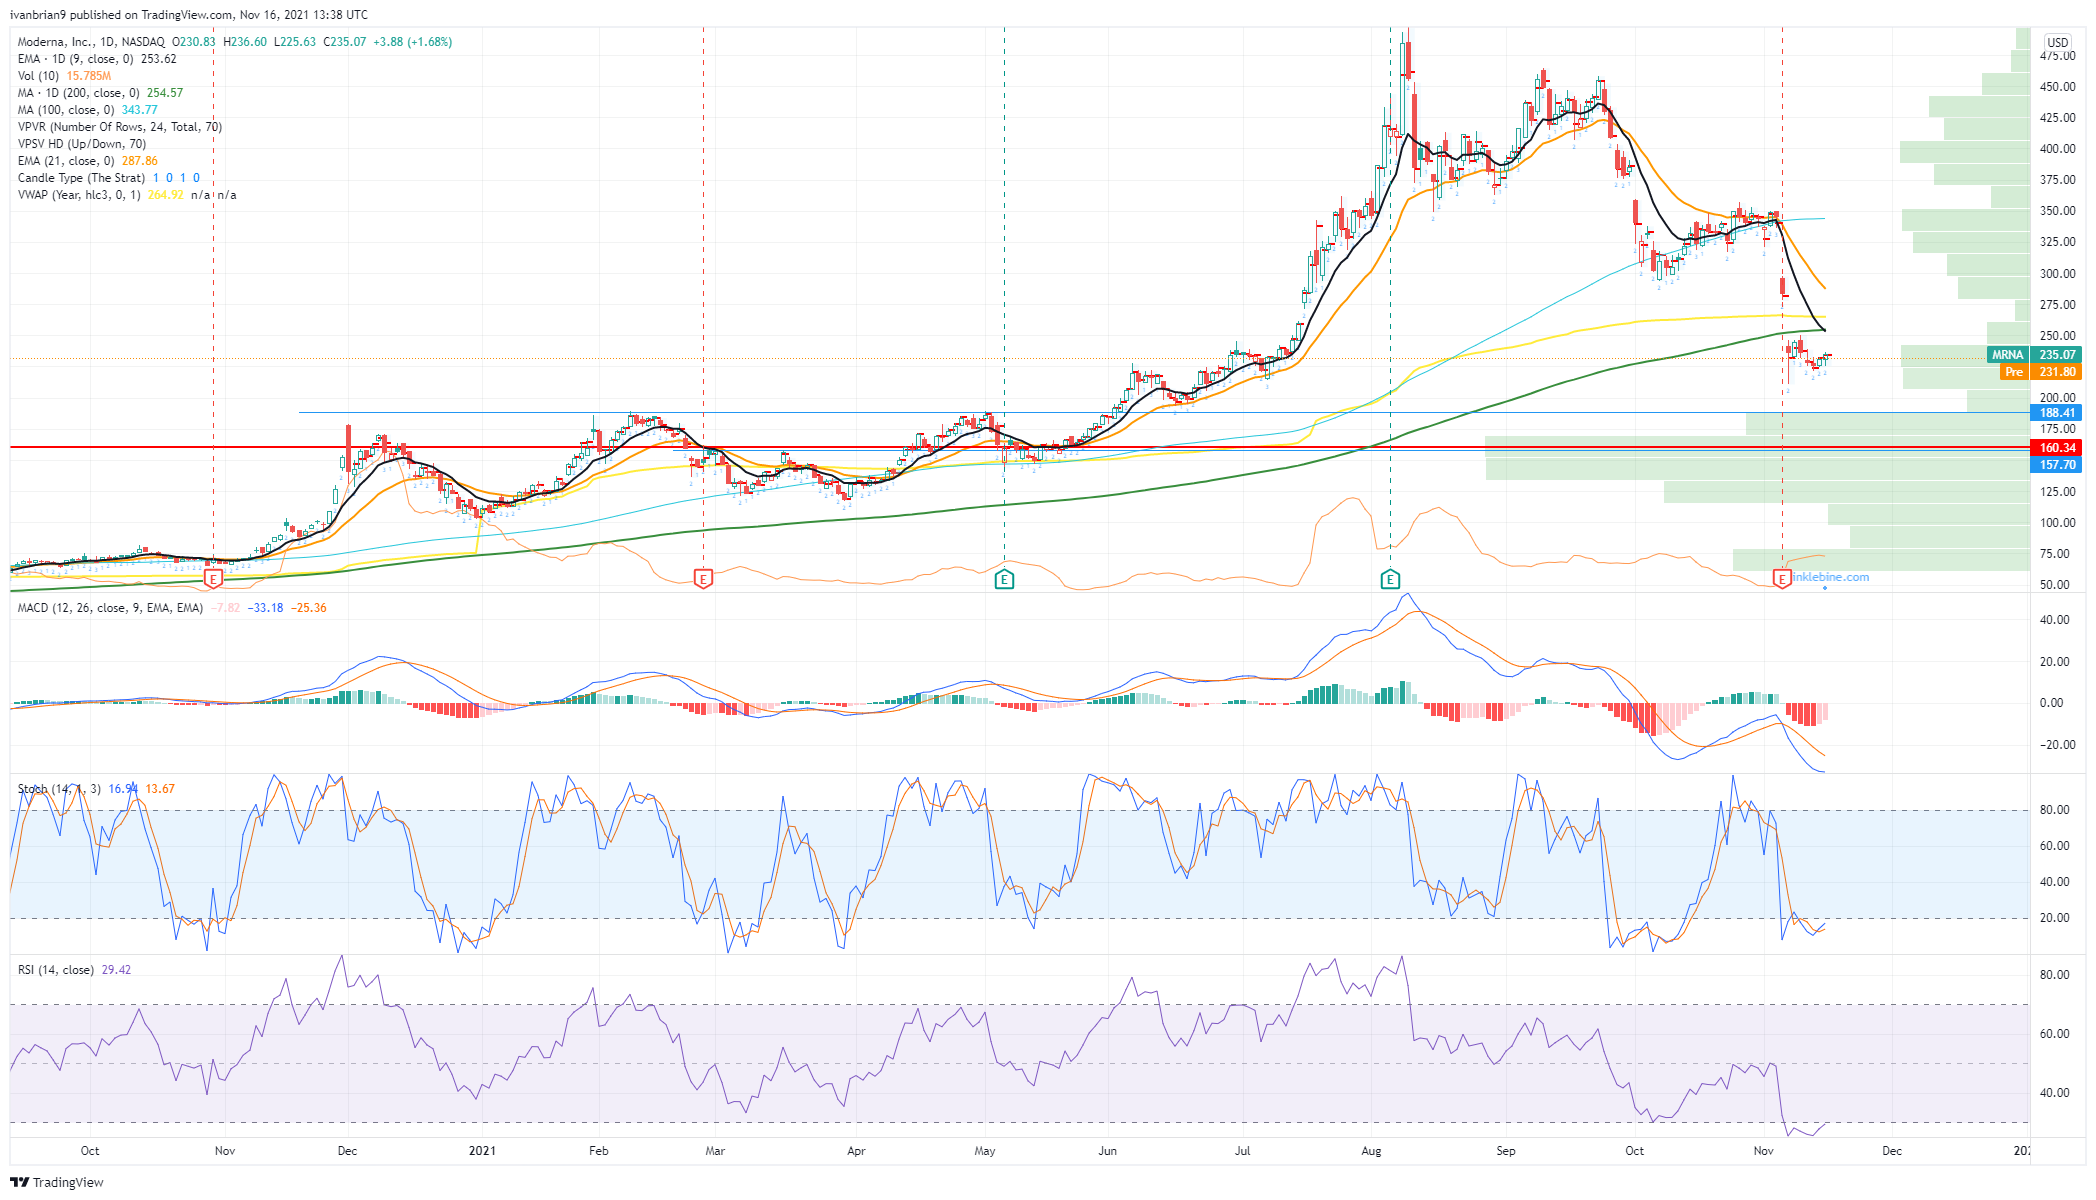Click the red earnings marker in November 2021

click(x=1782, y=579)
